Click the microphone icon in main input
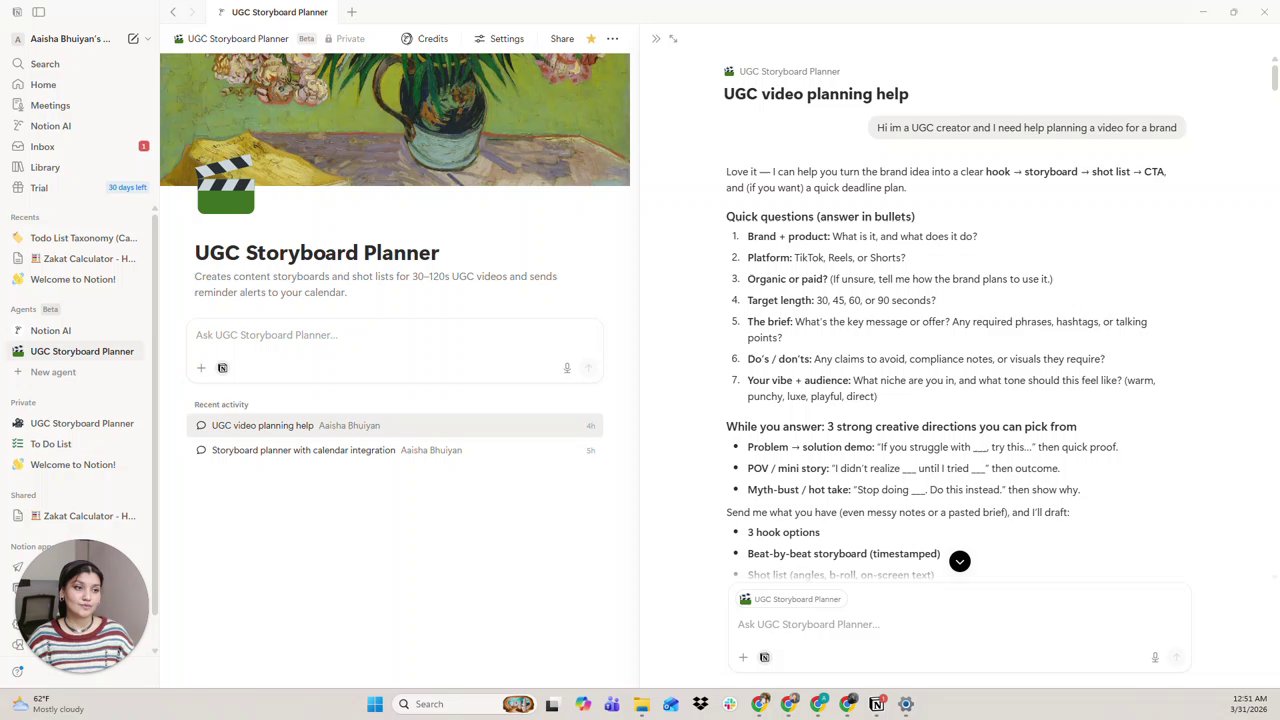Screen dimensions: 1280x720 tap(567, 368)
